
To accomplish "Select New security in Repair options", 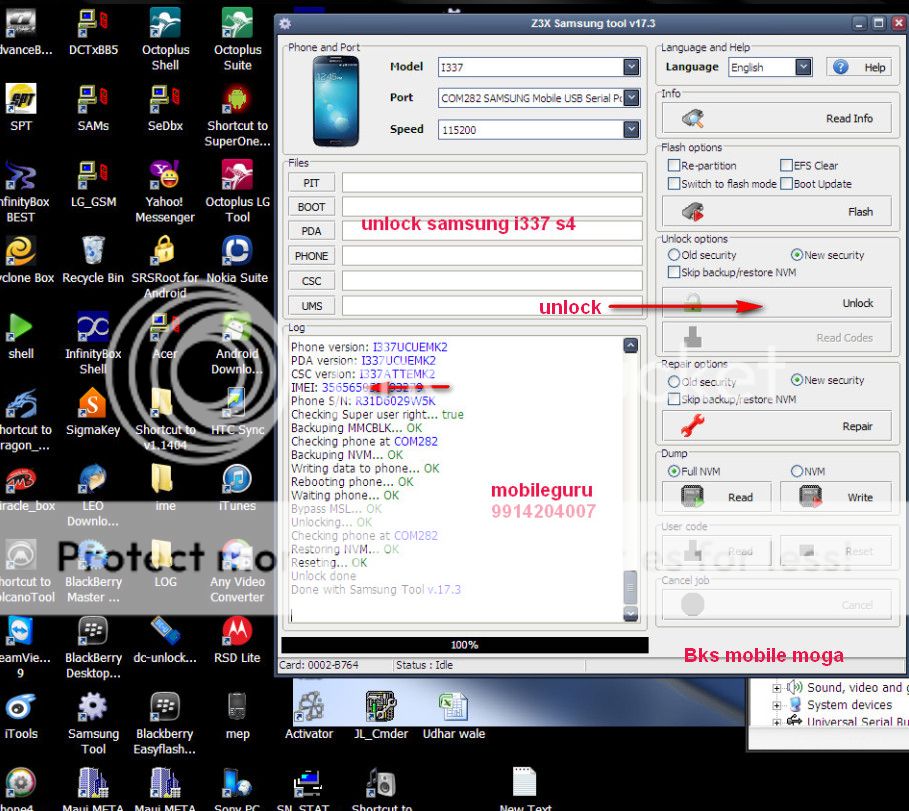I will point(797,380).
